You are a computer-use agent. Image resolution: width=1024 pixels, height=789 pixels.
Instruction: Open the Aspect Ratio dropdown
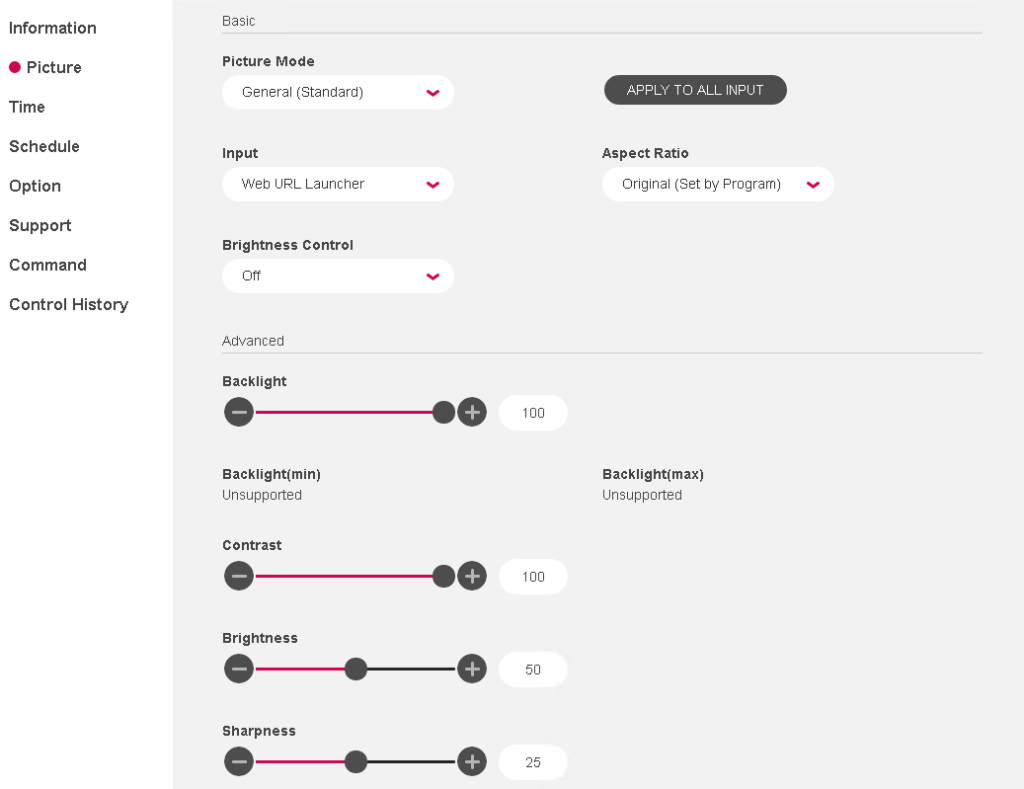click(717, 184)
